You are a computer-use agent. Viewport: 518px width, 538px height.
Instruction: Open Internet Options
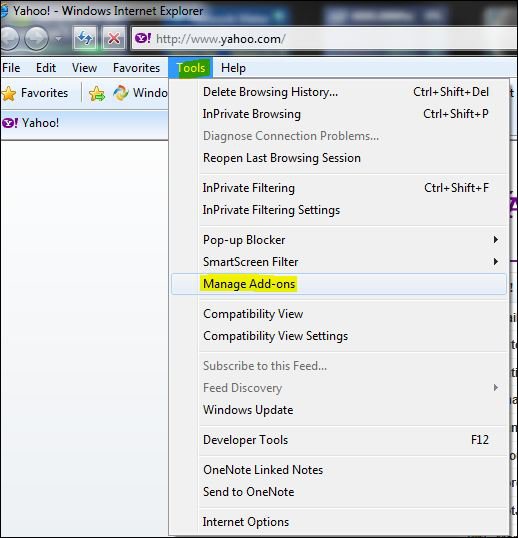(x=339, y=522)
